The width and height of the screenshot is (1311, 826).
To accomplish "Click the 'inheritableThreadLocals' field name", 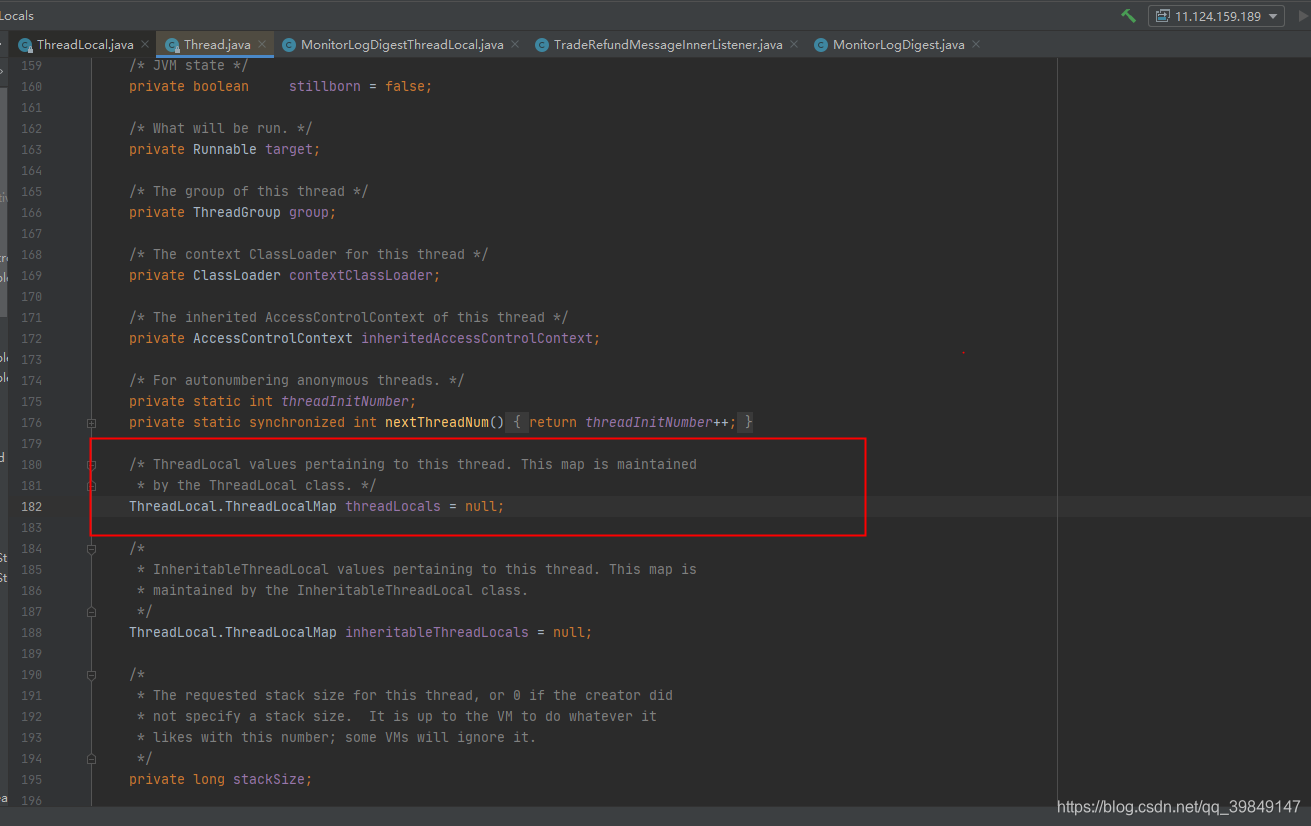I will [x=437, y=632].
